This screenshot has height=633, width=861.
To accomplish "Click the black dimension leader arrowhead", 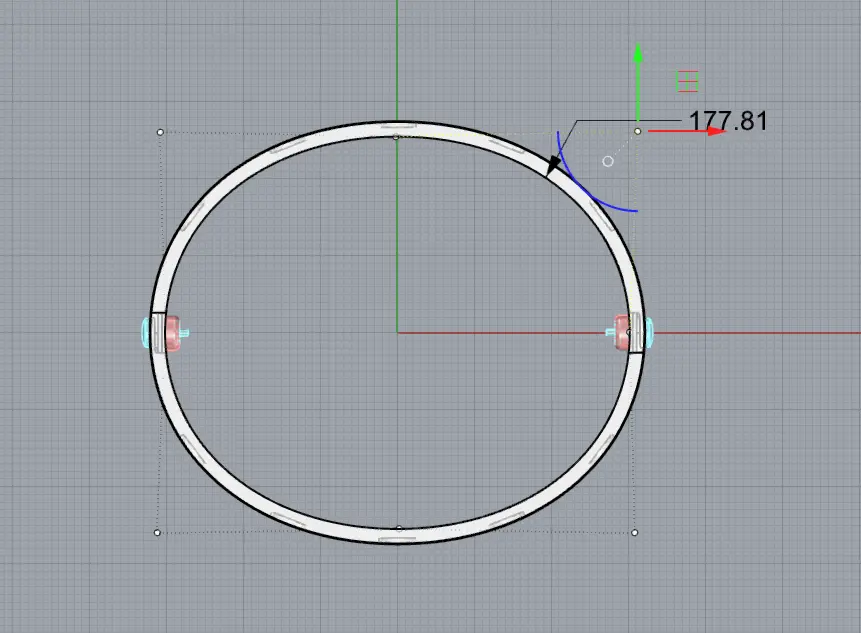I will [551, 167].
